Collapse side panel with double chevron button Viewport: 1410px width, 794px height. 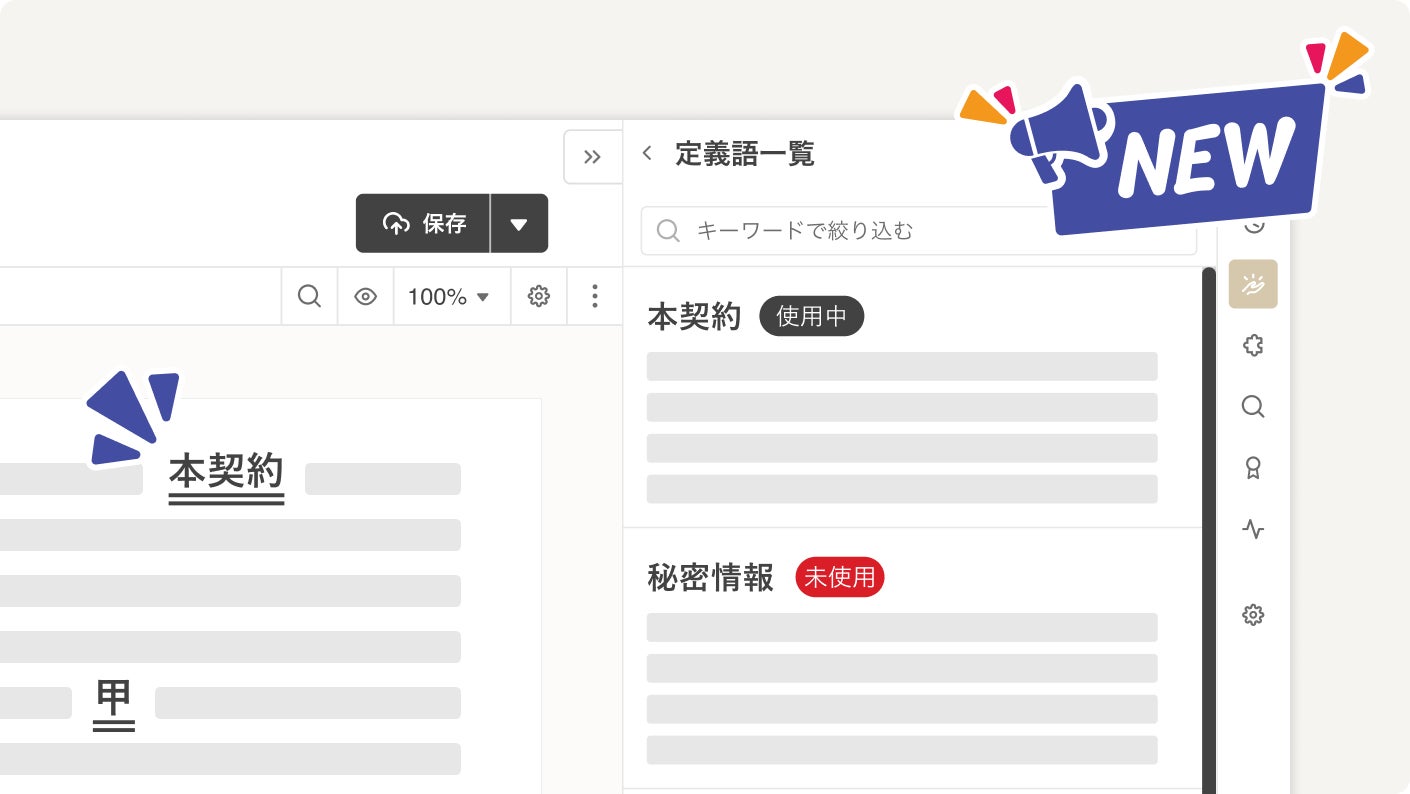[x=592, y=156]
